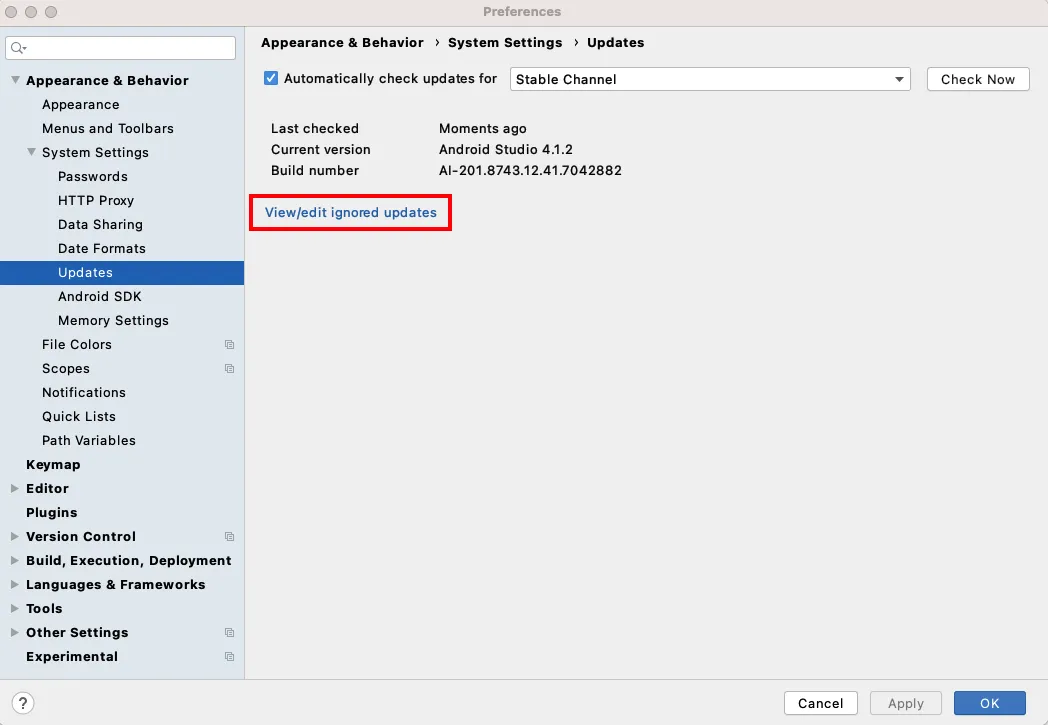Expand the Tools section arrow

[15, 609]
